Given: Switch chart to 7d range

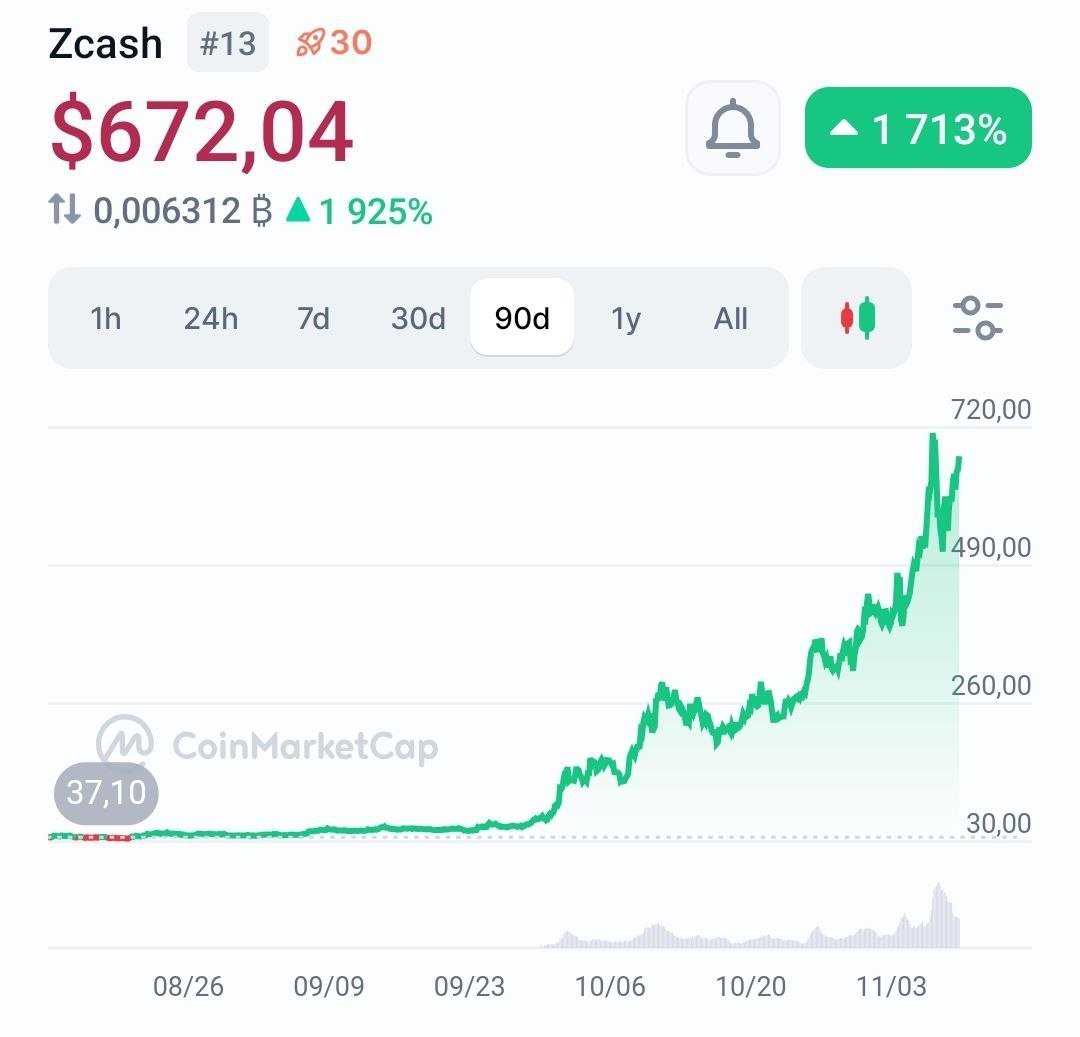Looking at the screenshot, I should 313,318.
